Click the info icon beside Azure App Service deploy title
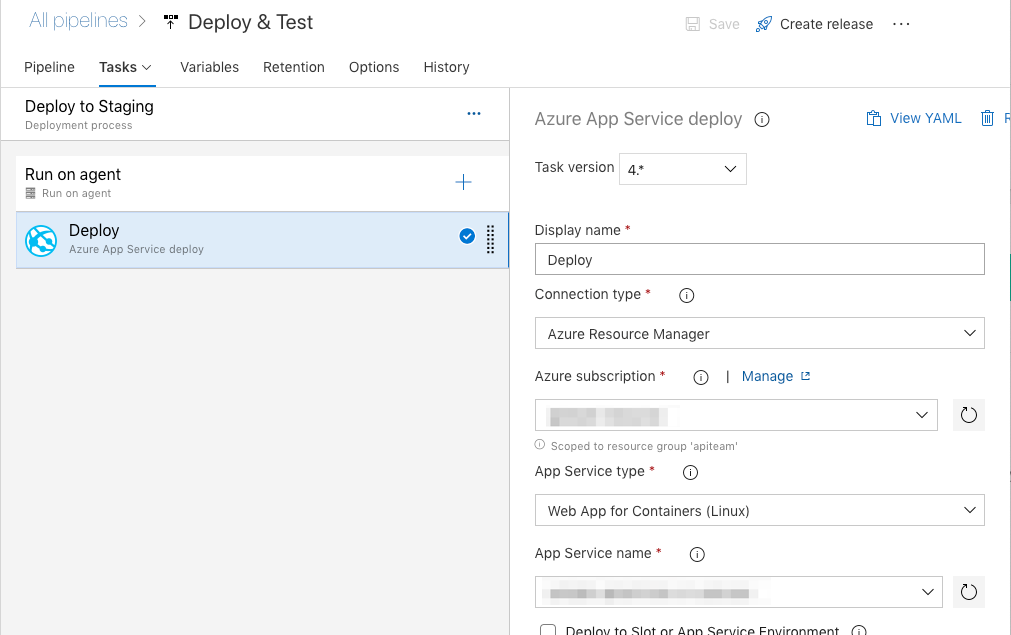Image resolution: width=1011 pixels, height=635 pixels. (x=762, y=119)
